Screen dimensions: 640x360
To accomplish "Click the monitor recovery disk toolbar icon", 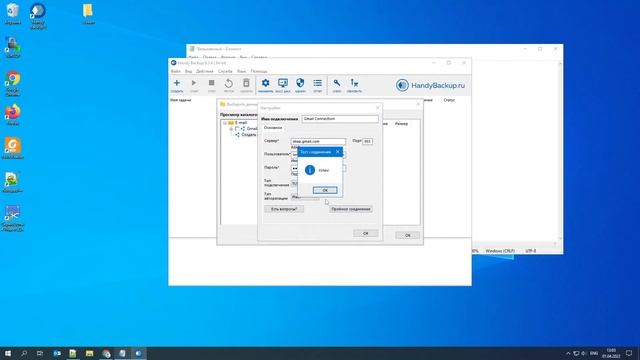I will coord(282,85).
